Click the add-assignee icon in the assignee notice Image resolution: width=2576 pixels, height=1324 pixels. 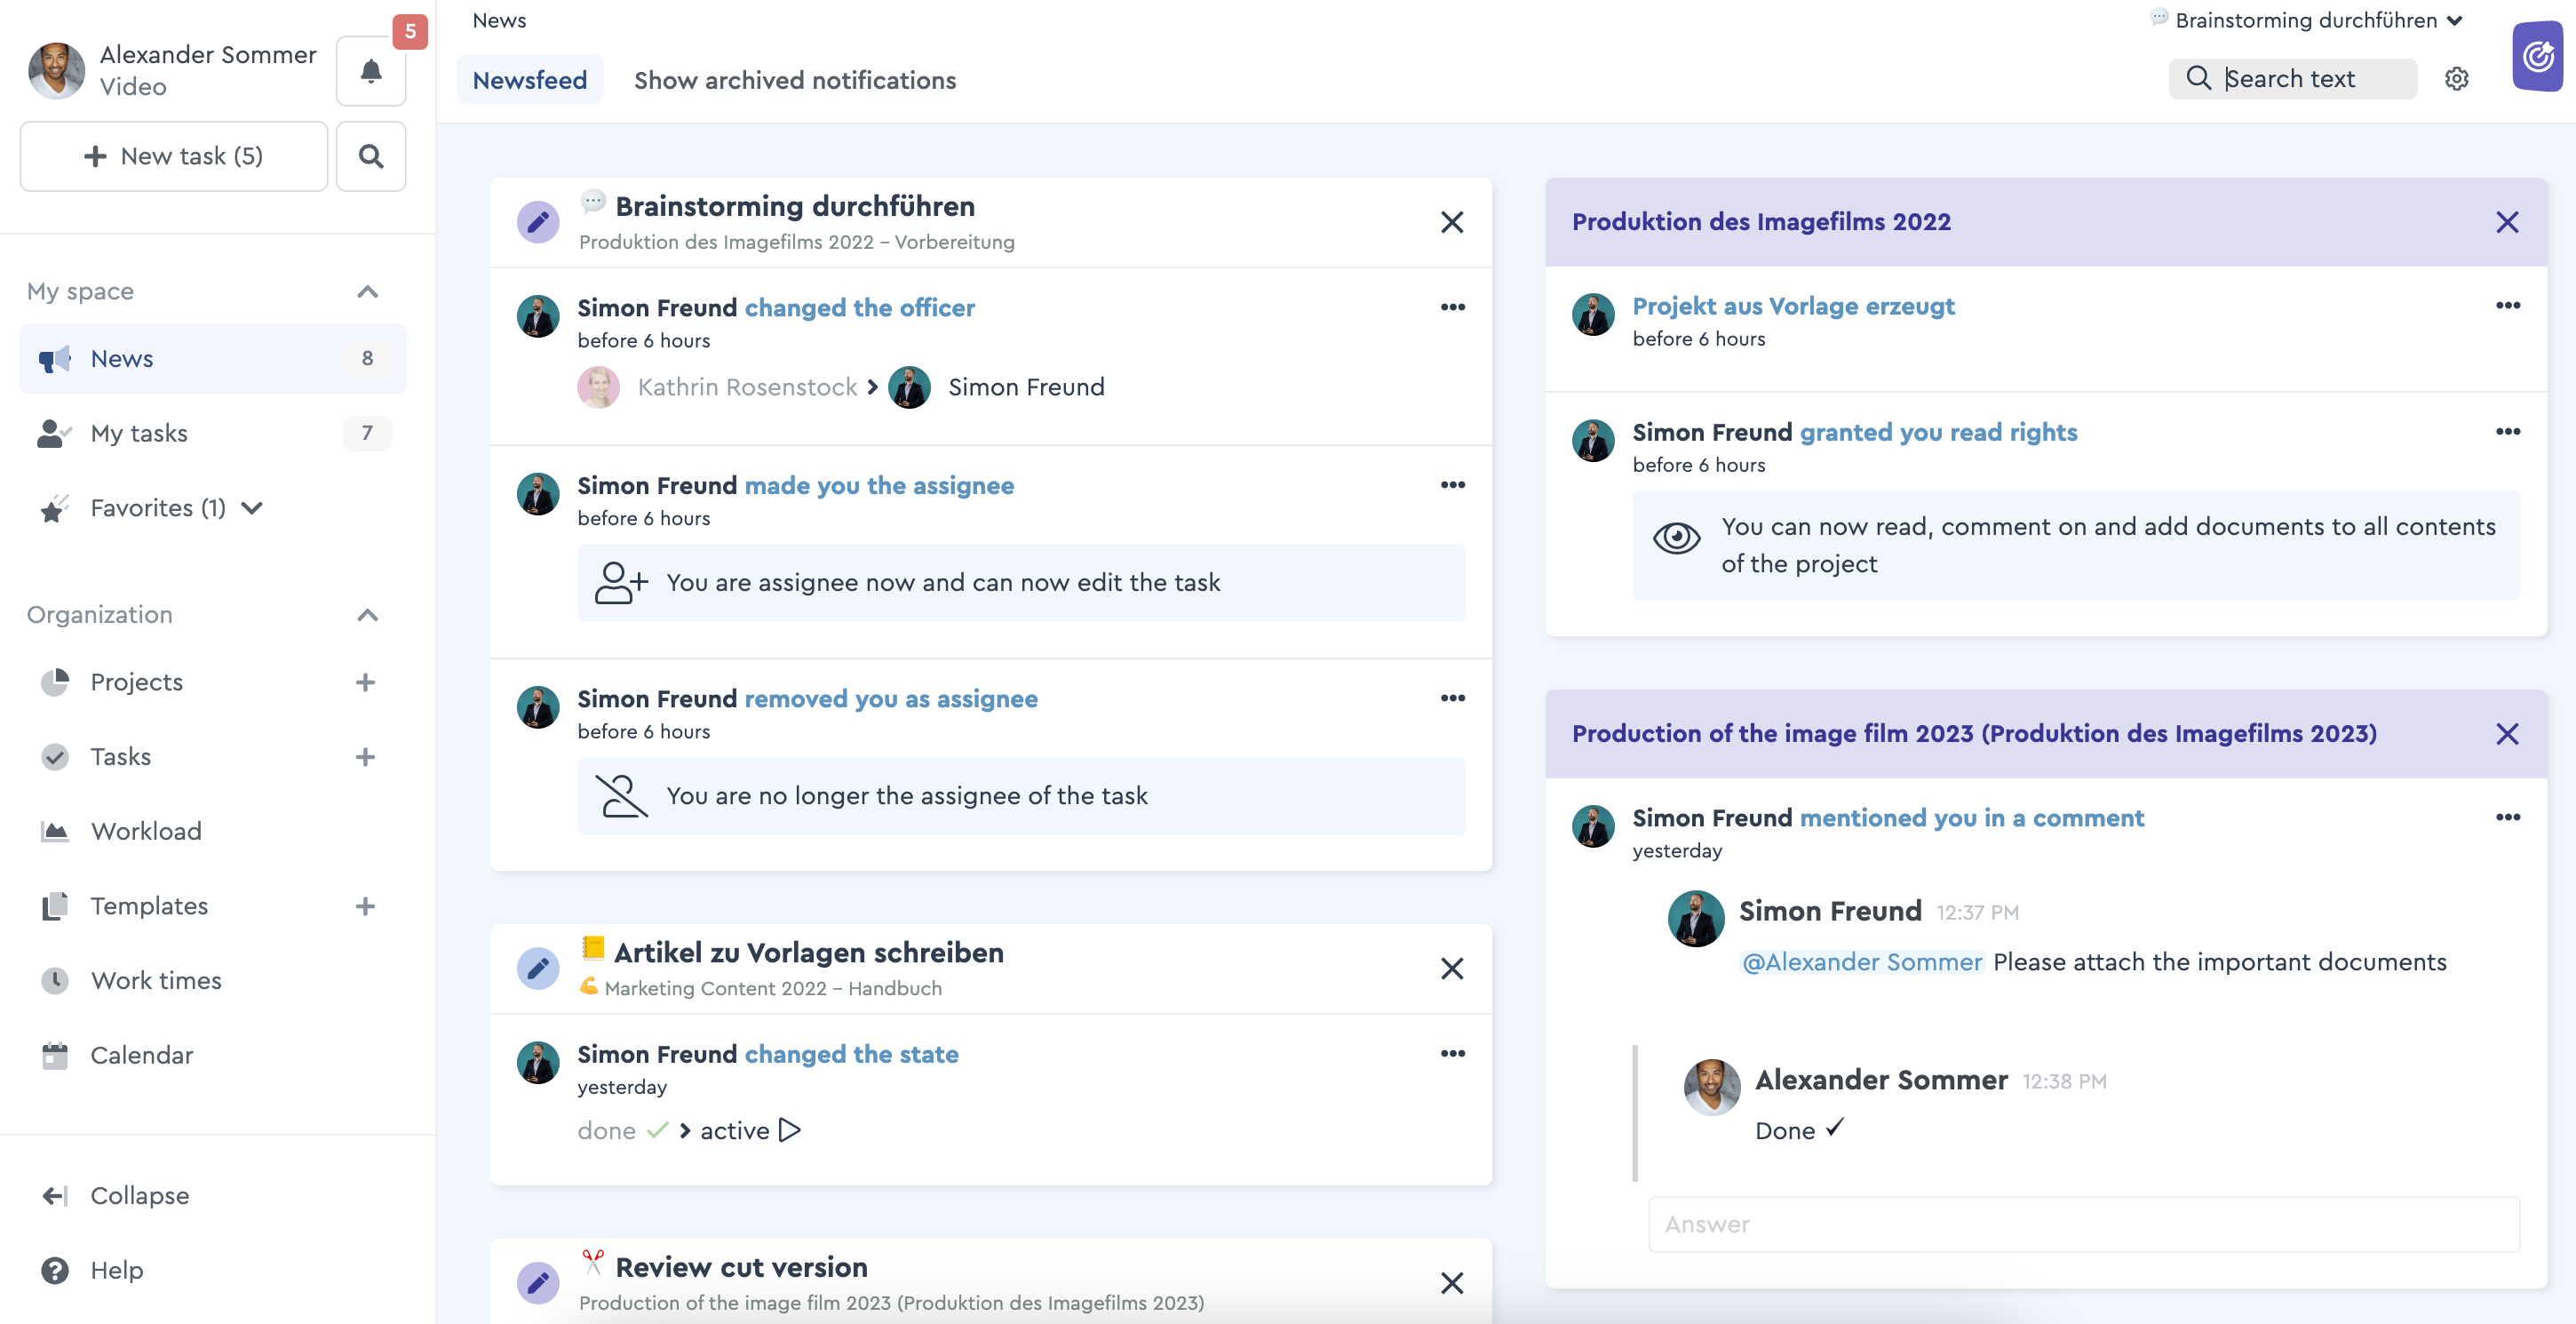(x=621, y=582)
